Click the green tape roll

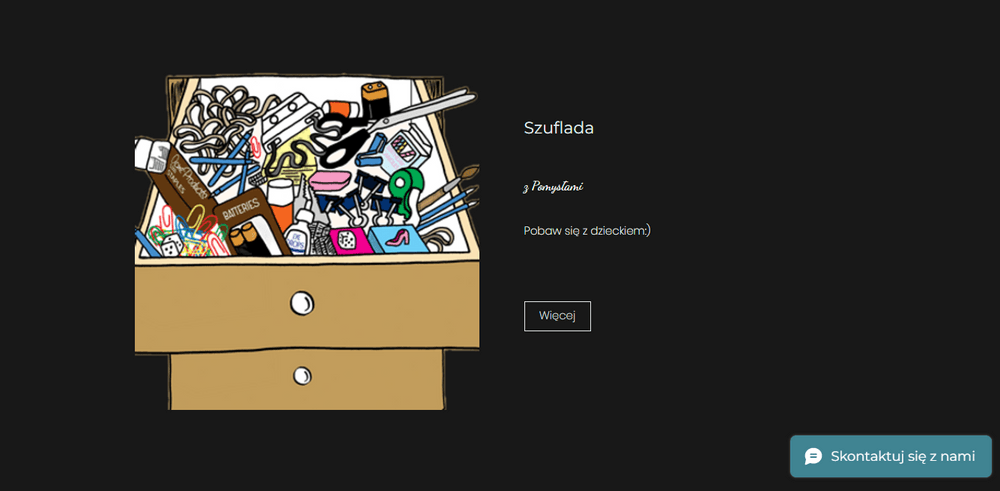point(404,188)
